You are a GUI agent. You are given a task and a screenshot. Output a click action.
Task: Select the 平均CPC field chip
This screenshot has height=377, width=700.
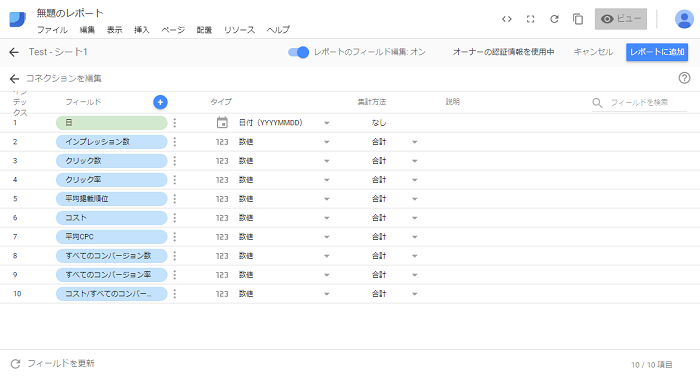pos(112,237)
